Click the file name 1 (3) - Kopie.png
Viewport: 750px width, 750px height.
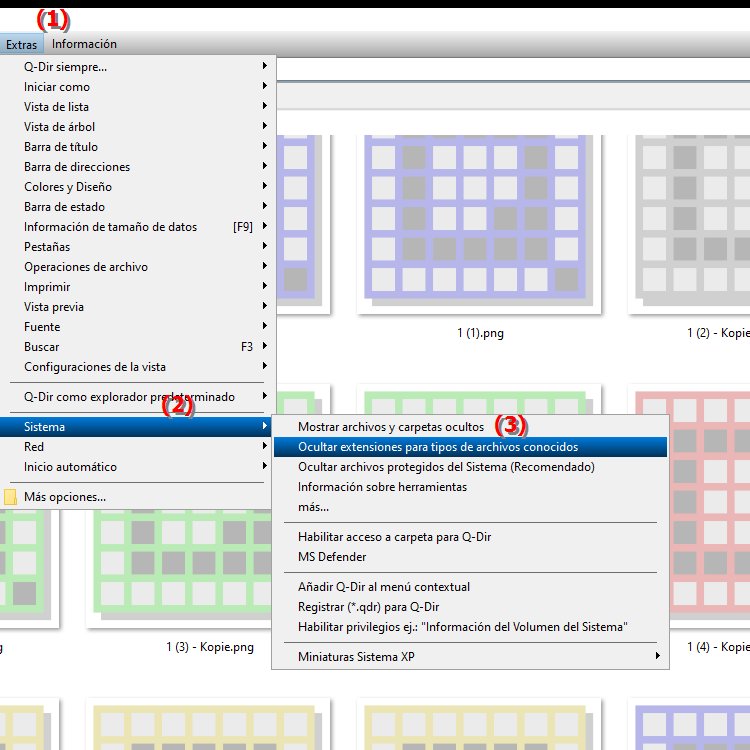click(x=210, y=647)
